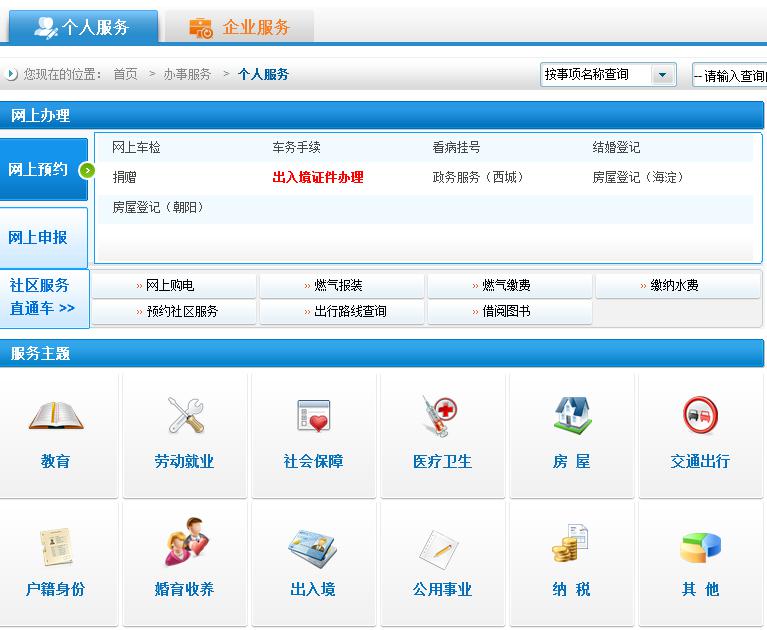Click the 劳动就业 wrench and screwdriver icon

tap(186, 415)
